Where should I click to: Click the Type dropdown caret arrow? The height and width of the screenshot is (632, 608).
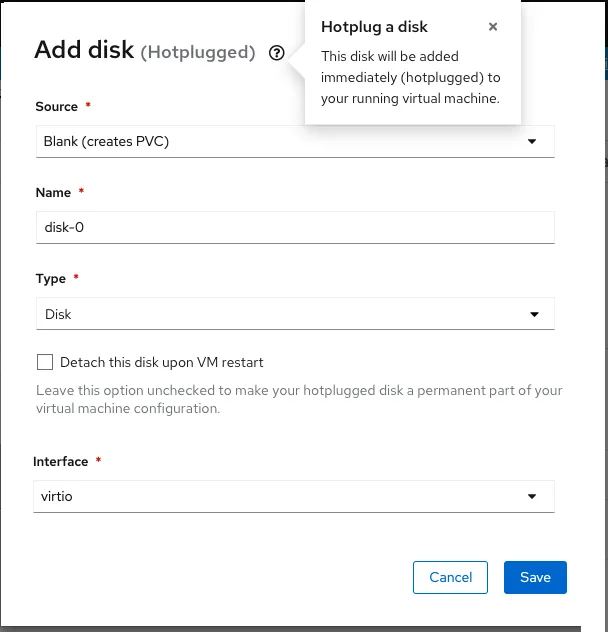532,314
